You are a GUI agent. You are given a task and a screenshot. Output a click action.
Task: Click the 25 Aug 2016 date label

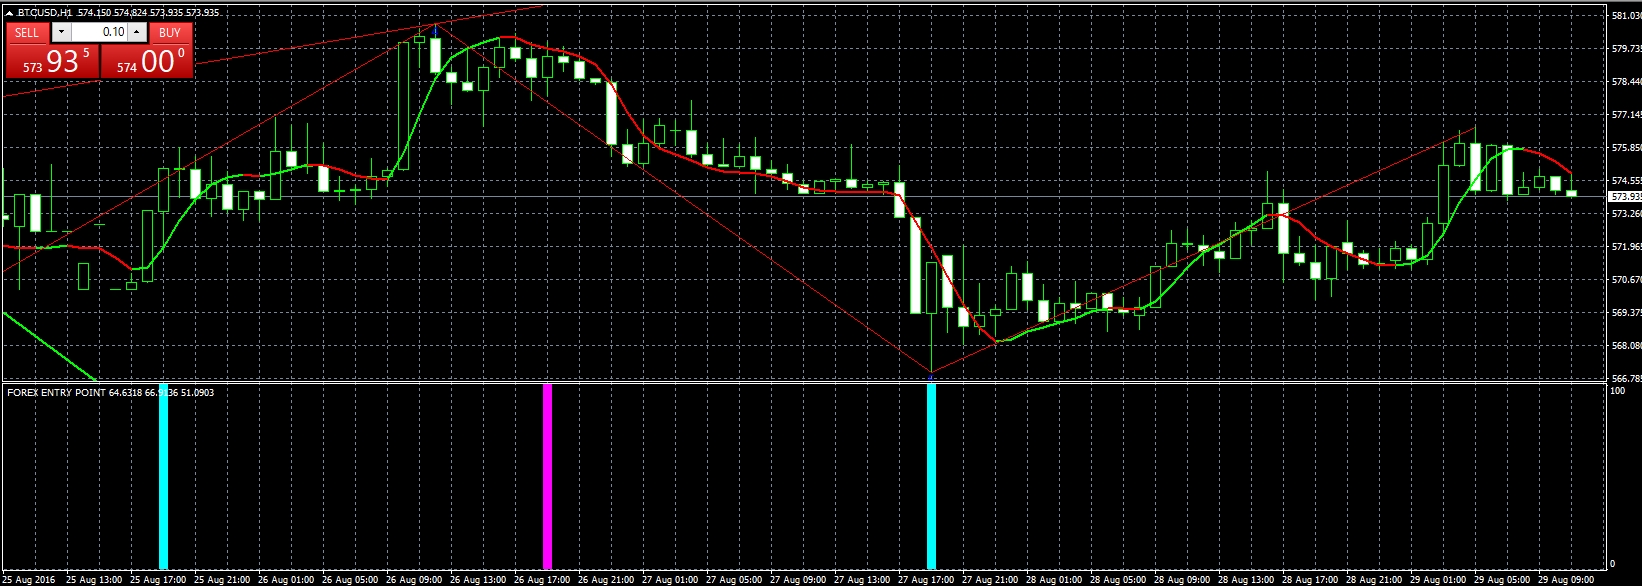(x=29, y=580)
